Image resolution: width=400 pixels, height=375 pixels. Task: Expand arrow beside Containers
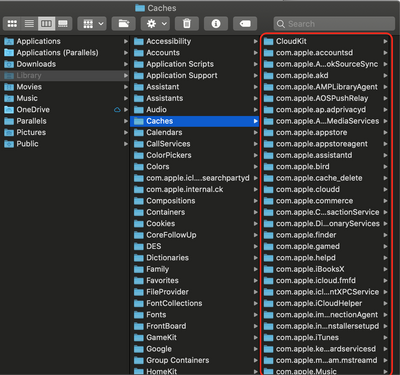point(256,212)
